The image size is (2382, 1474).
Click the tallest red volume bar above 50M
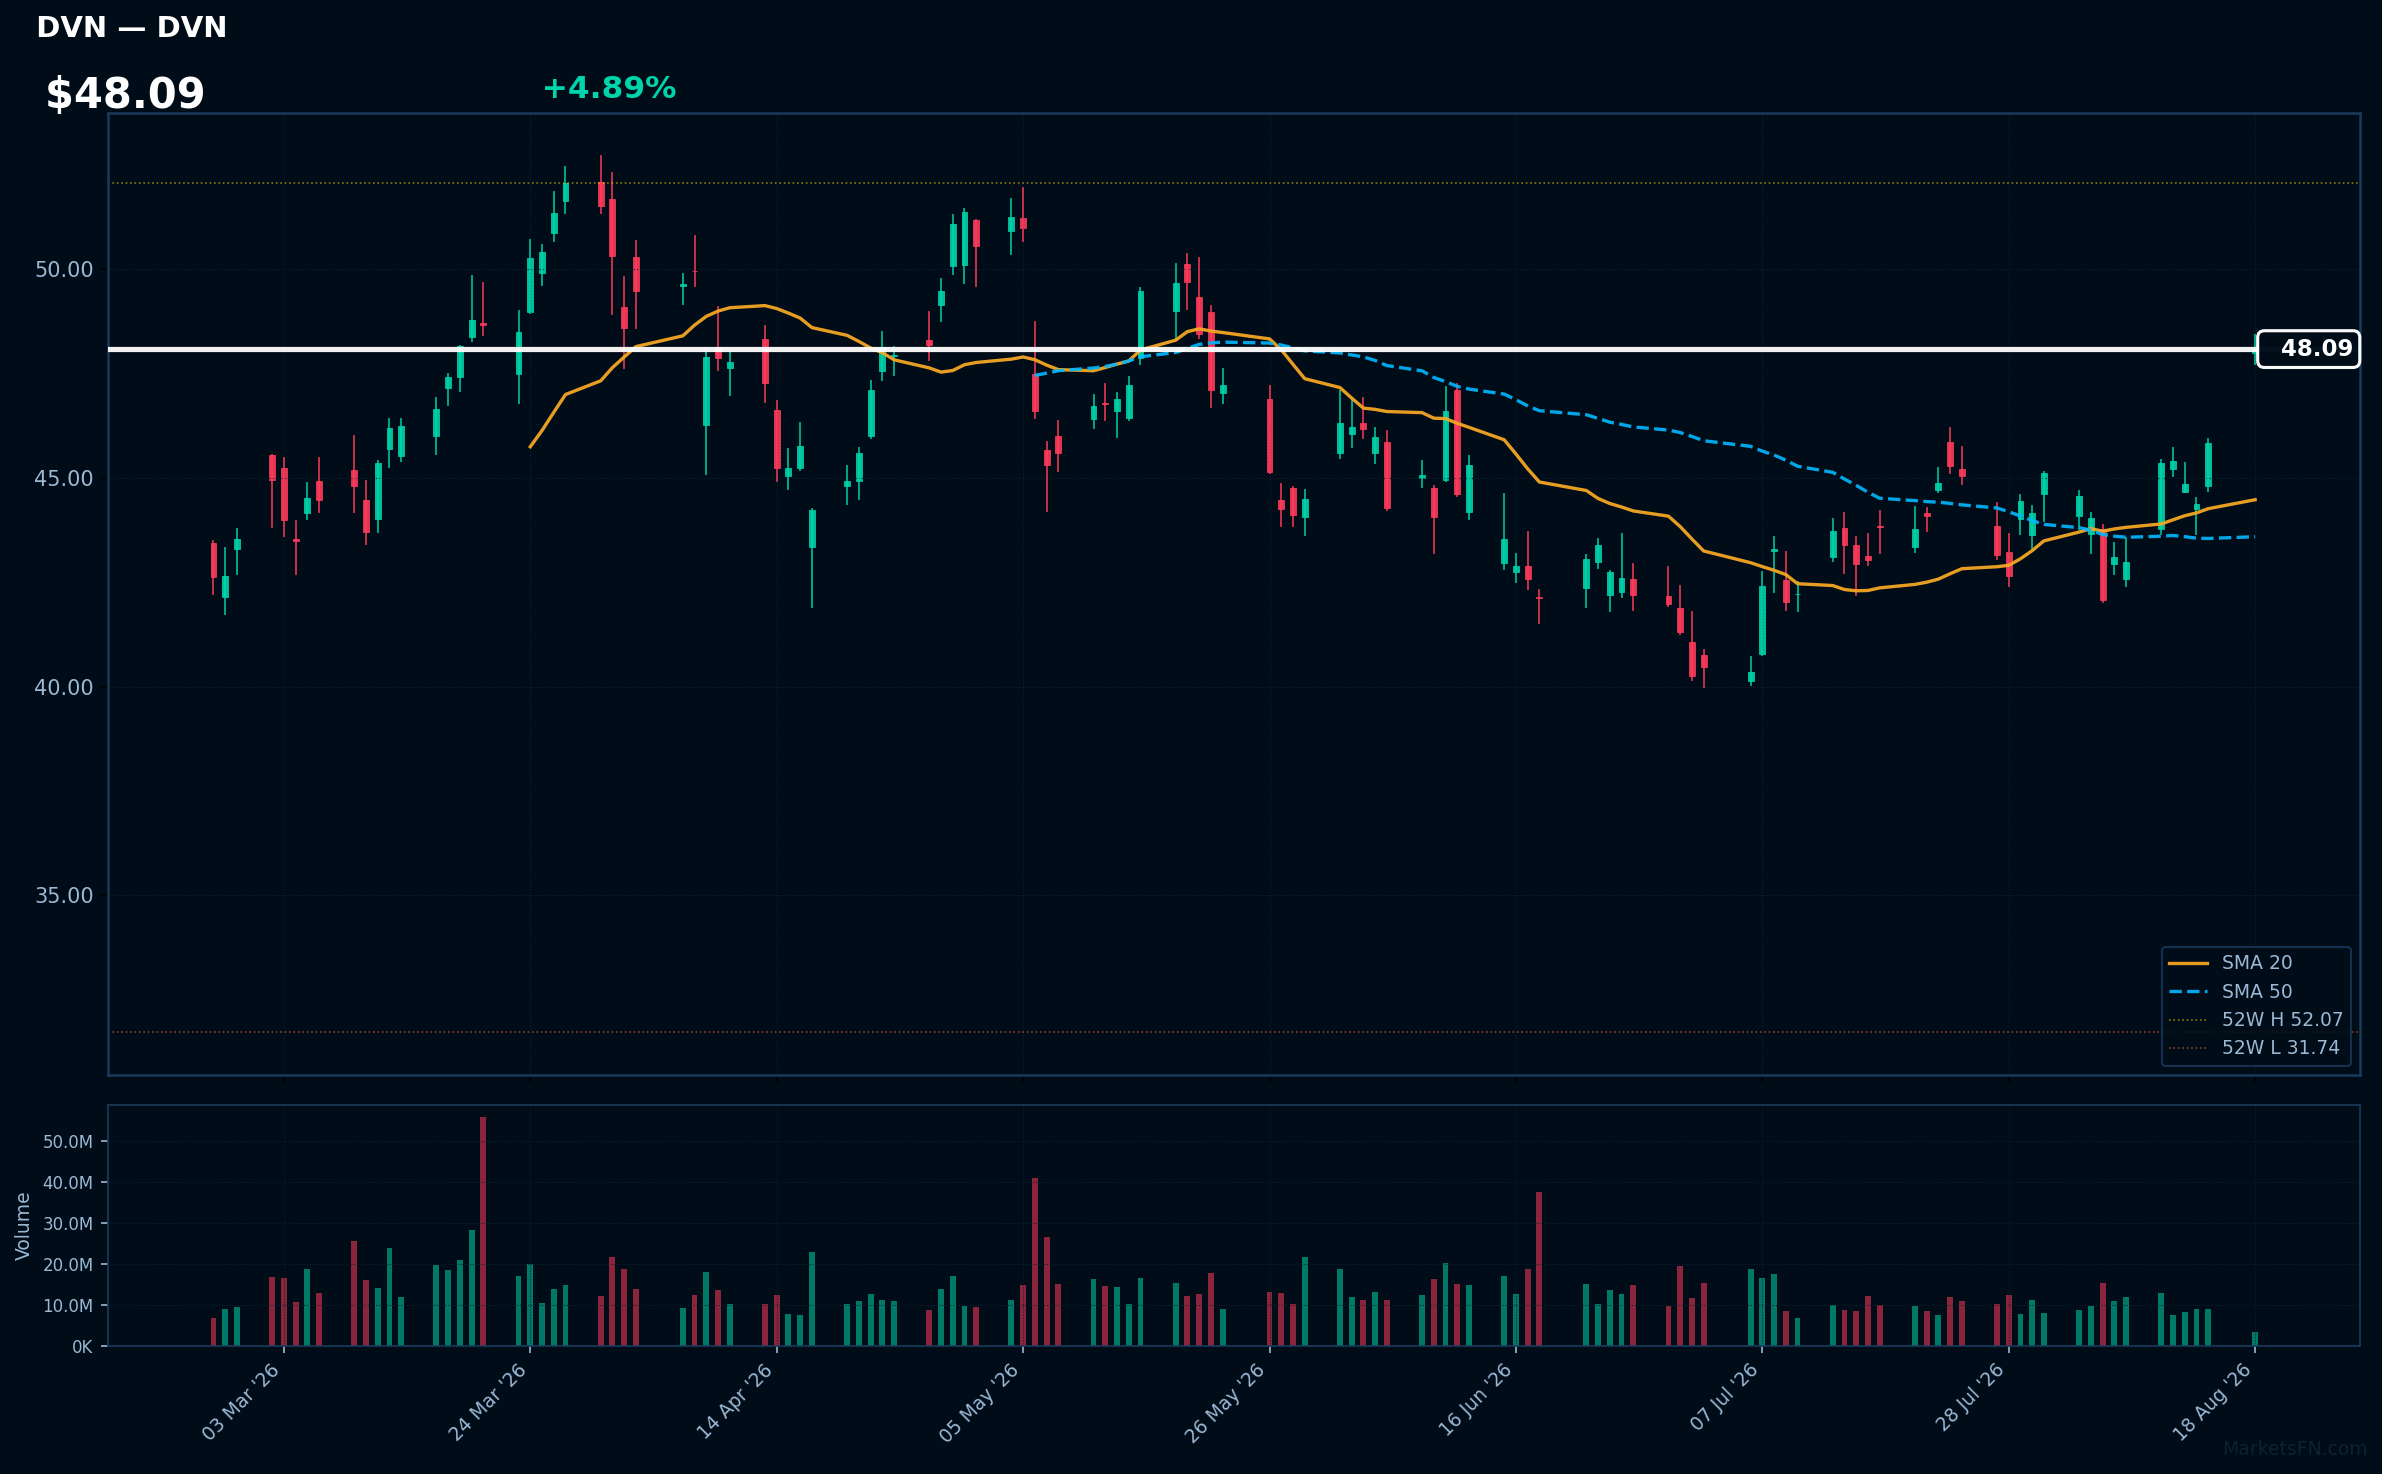click(x=483, y=1231)
